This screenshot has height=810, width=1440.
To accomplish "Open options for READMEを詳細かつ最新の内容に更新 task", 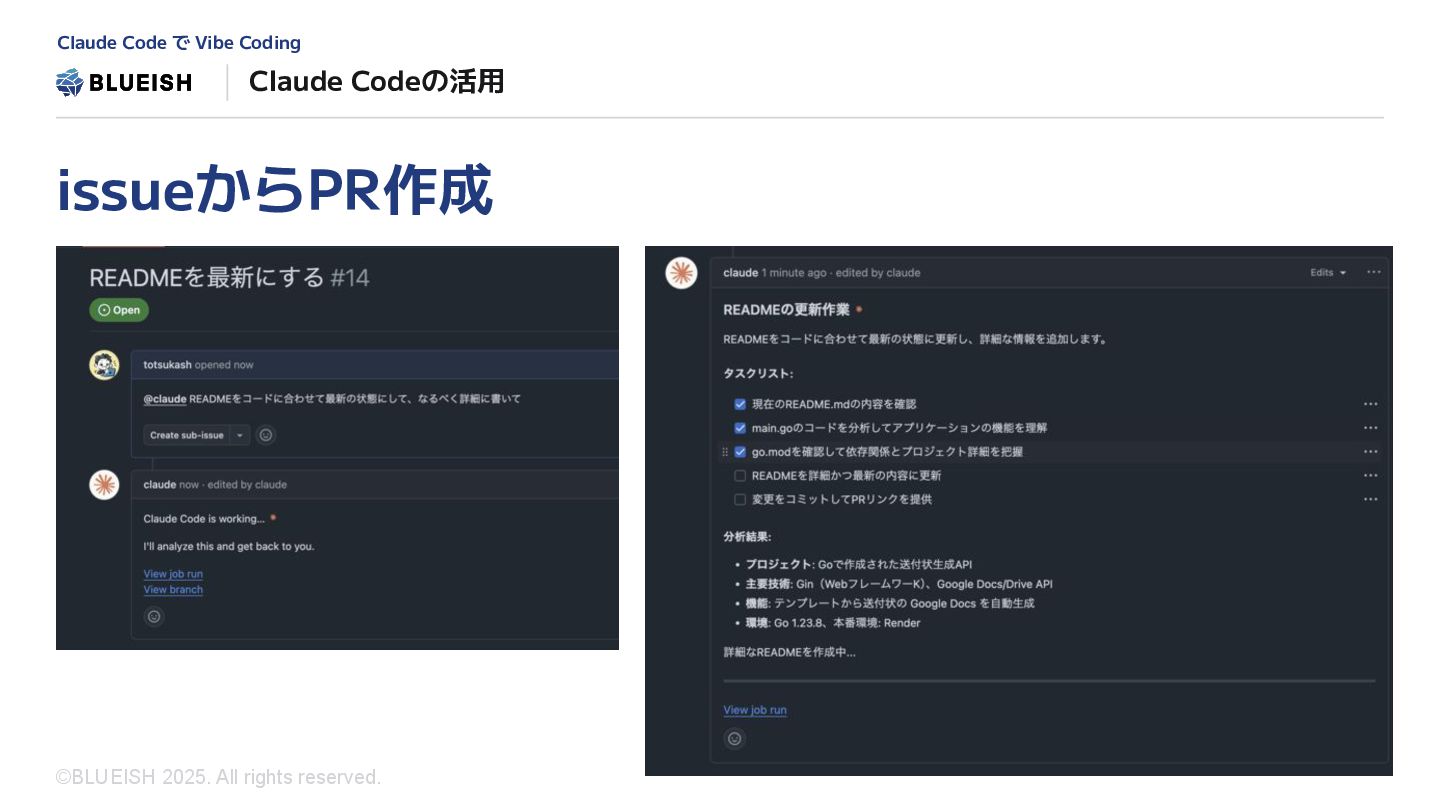I will (1370, 476).
